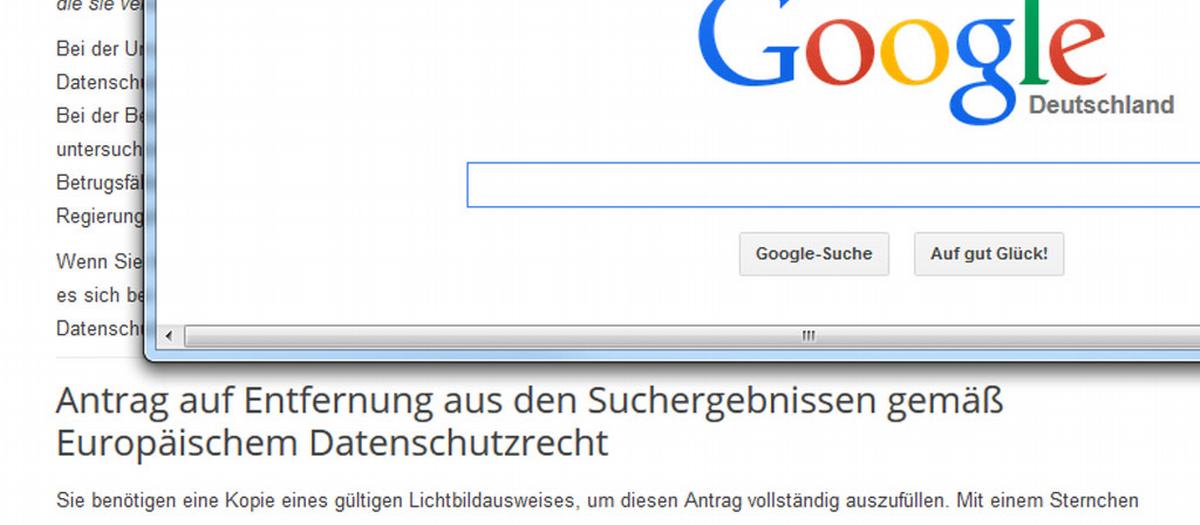Click the heading line 'Antrag auf Entfernung aus den Suchergebnissen'

click(x=529, y=402)
